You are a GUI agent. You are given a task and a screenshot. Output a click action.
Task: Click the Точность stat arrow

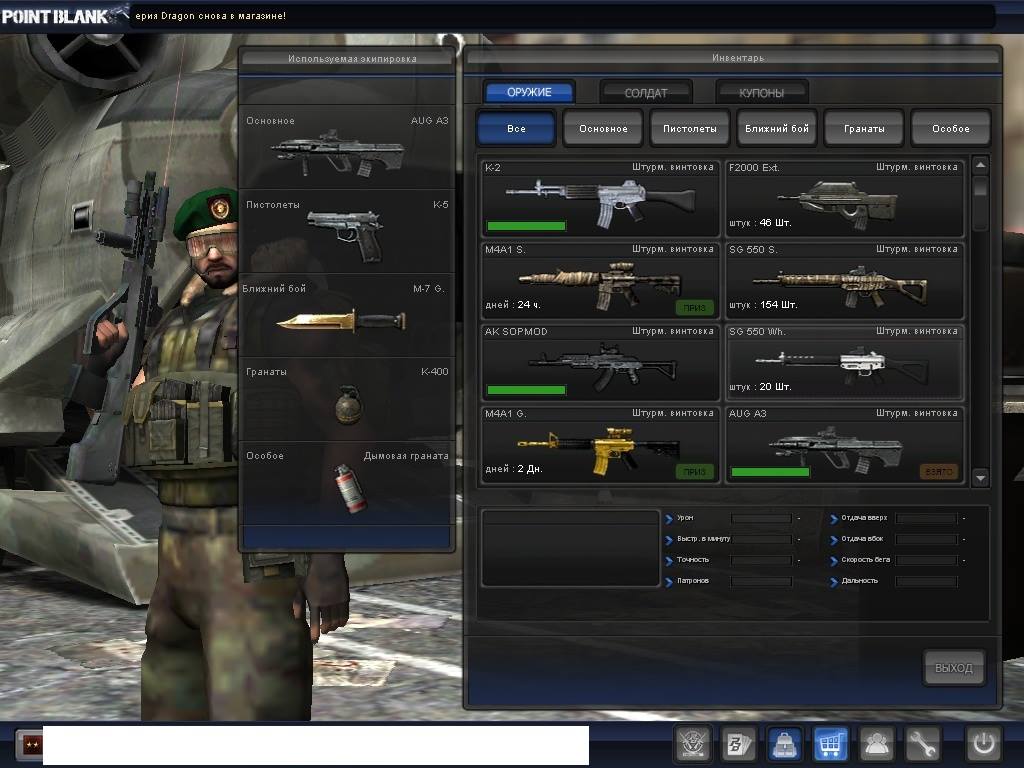click(x=669, y=561)
